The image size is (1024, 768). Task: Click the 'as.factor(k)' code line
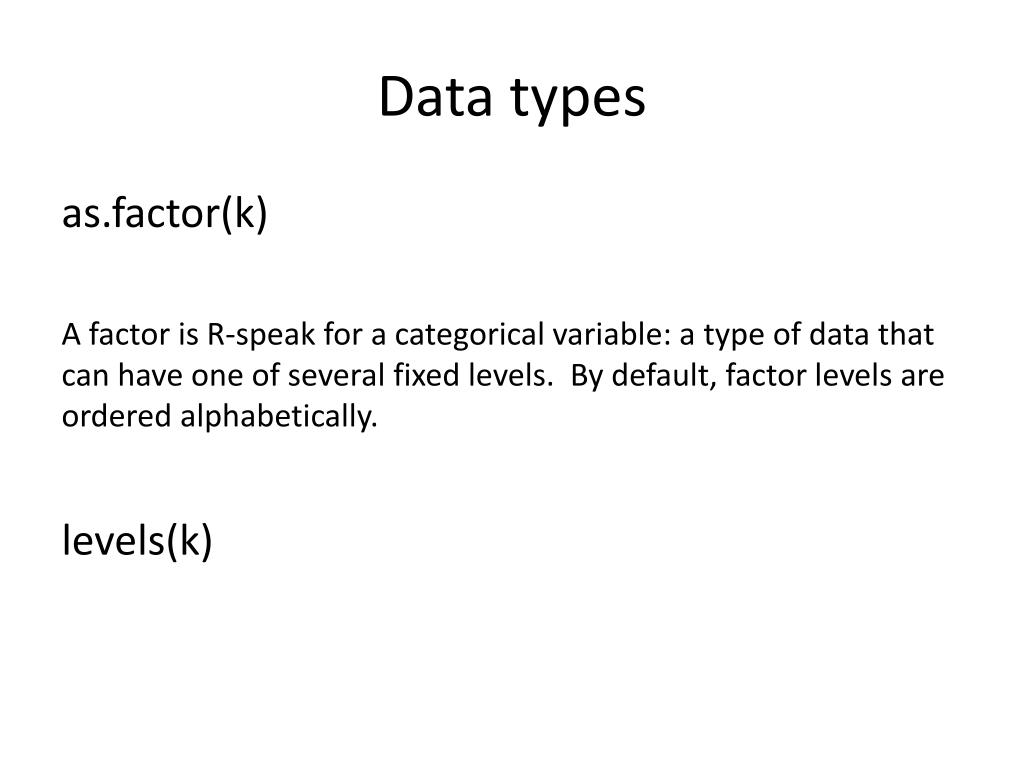pos(165,213)
